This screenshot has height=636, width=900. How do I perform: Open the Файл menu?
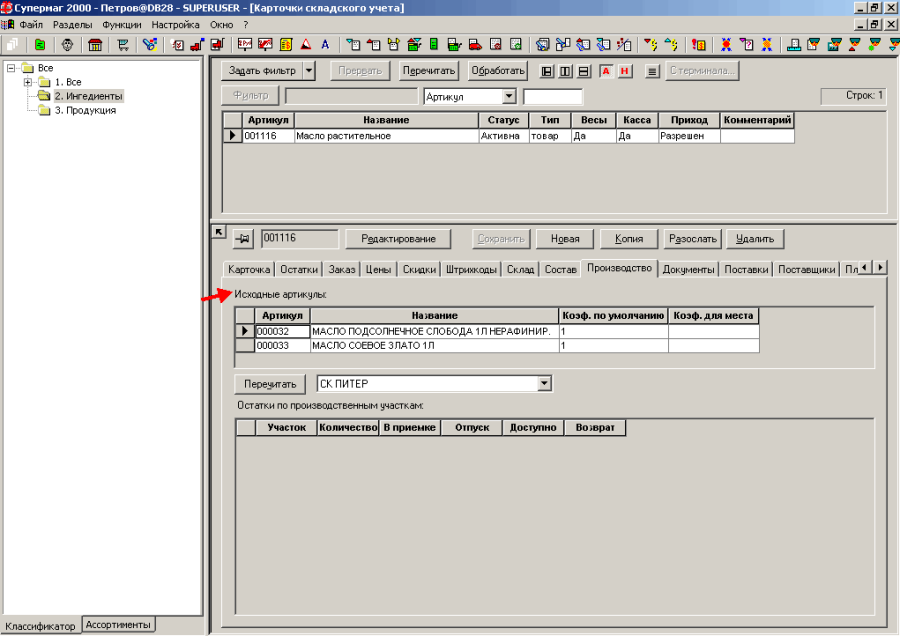[31, 25]
